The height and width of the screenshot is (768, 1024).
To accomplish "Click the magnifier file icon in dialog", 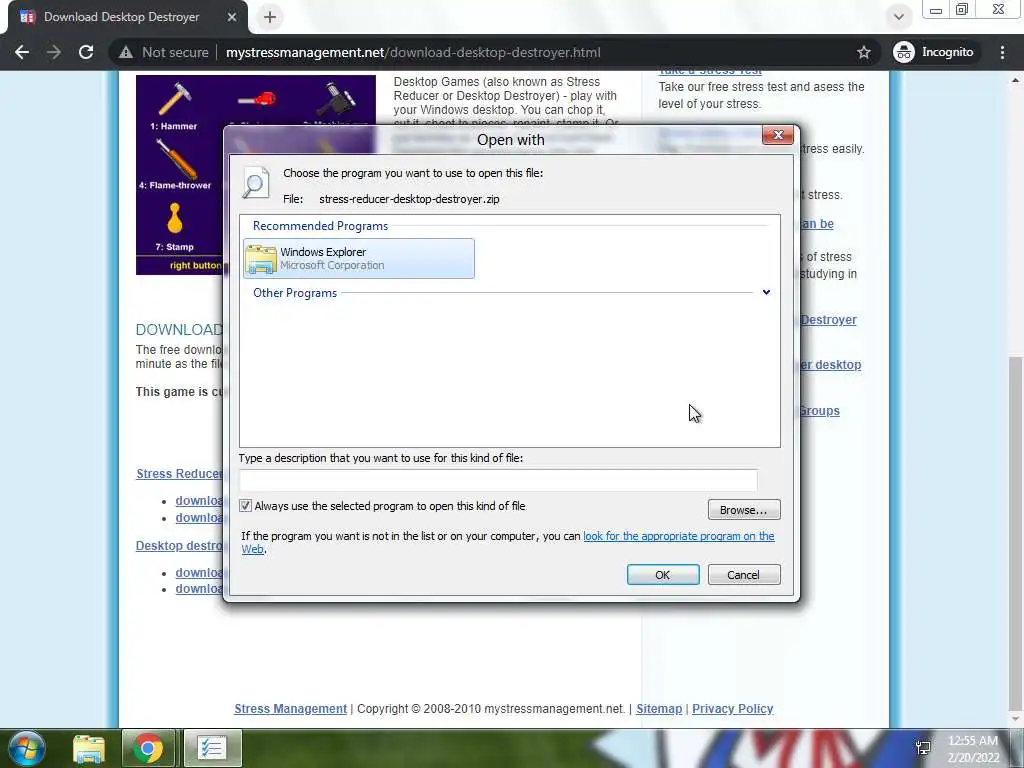I will click(256, 182).
